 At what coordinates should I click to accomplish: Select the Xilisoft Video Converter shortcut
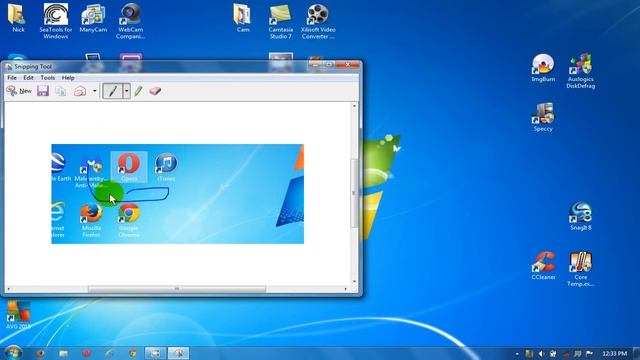(318, 21)
